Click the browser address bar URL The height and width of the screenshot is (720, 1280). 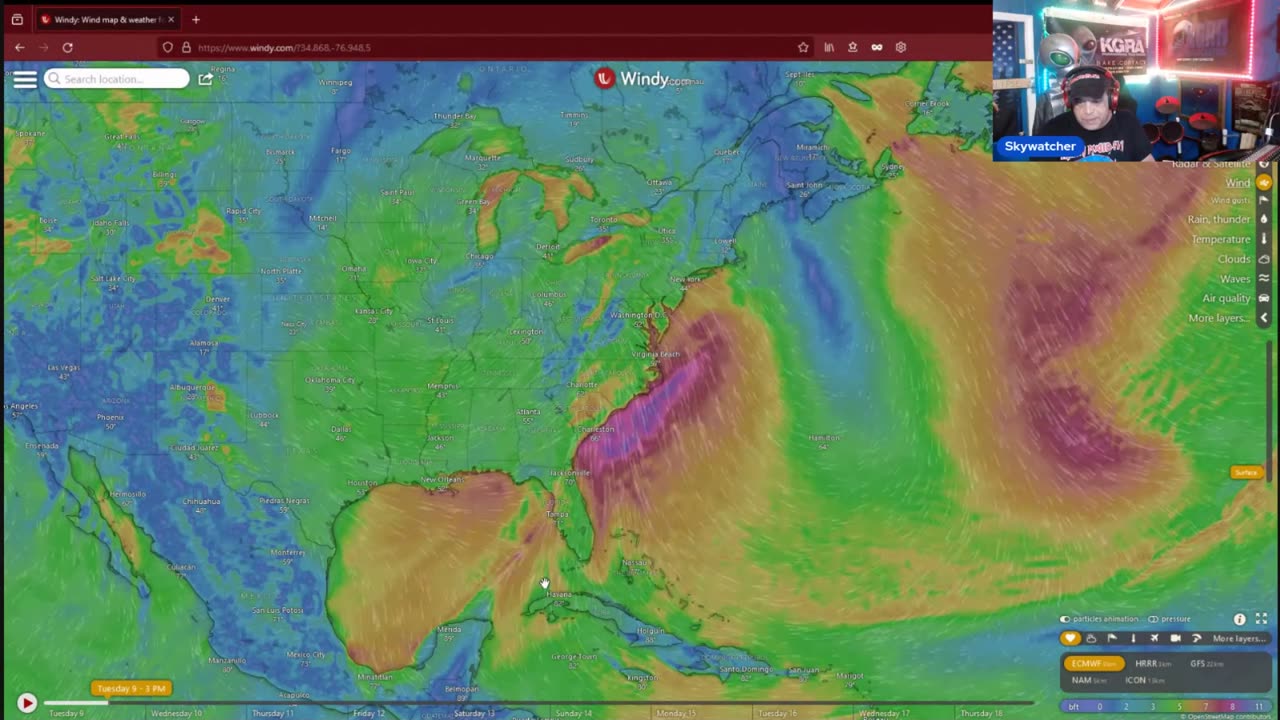tap(284, 47)
